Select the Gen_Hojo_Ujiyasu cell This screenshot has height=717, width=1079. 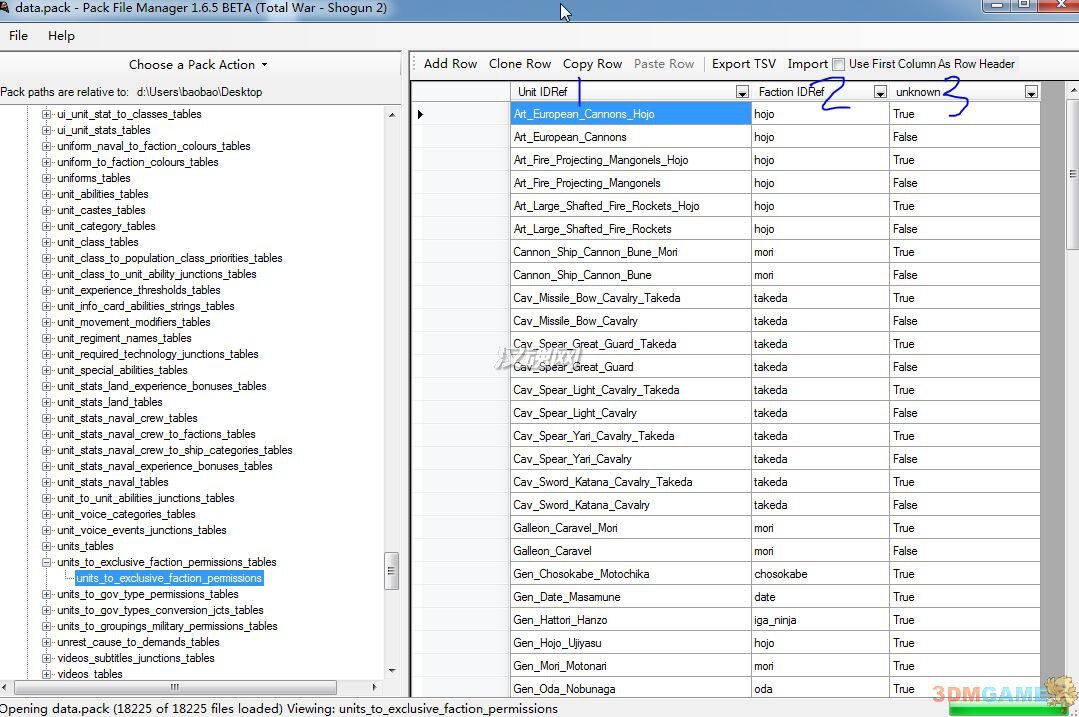coord(630,643)
